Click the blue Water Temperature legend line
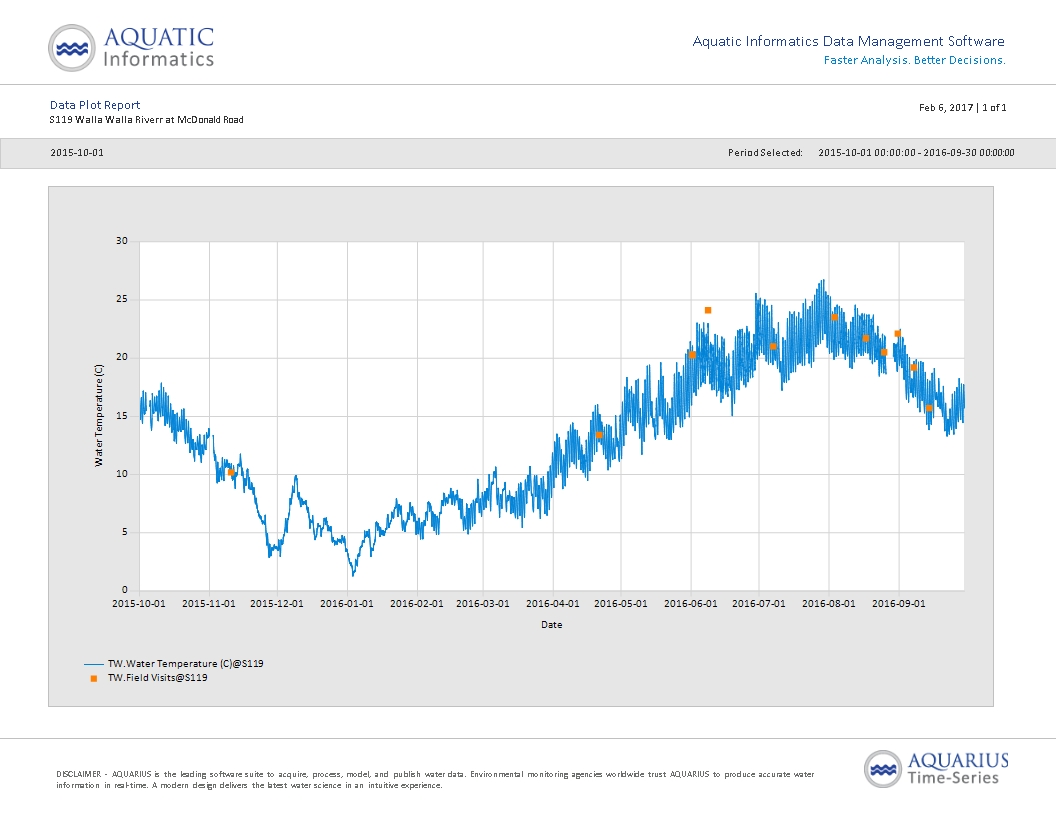Viewport: 1056px width, 816px height. click(x=94, y=664)
